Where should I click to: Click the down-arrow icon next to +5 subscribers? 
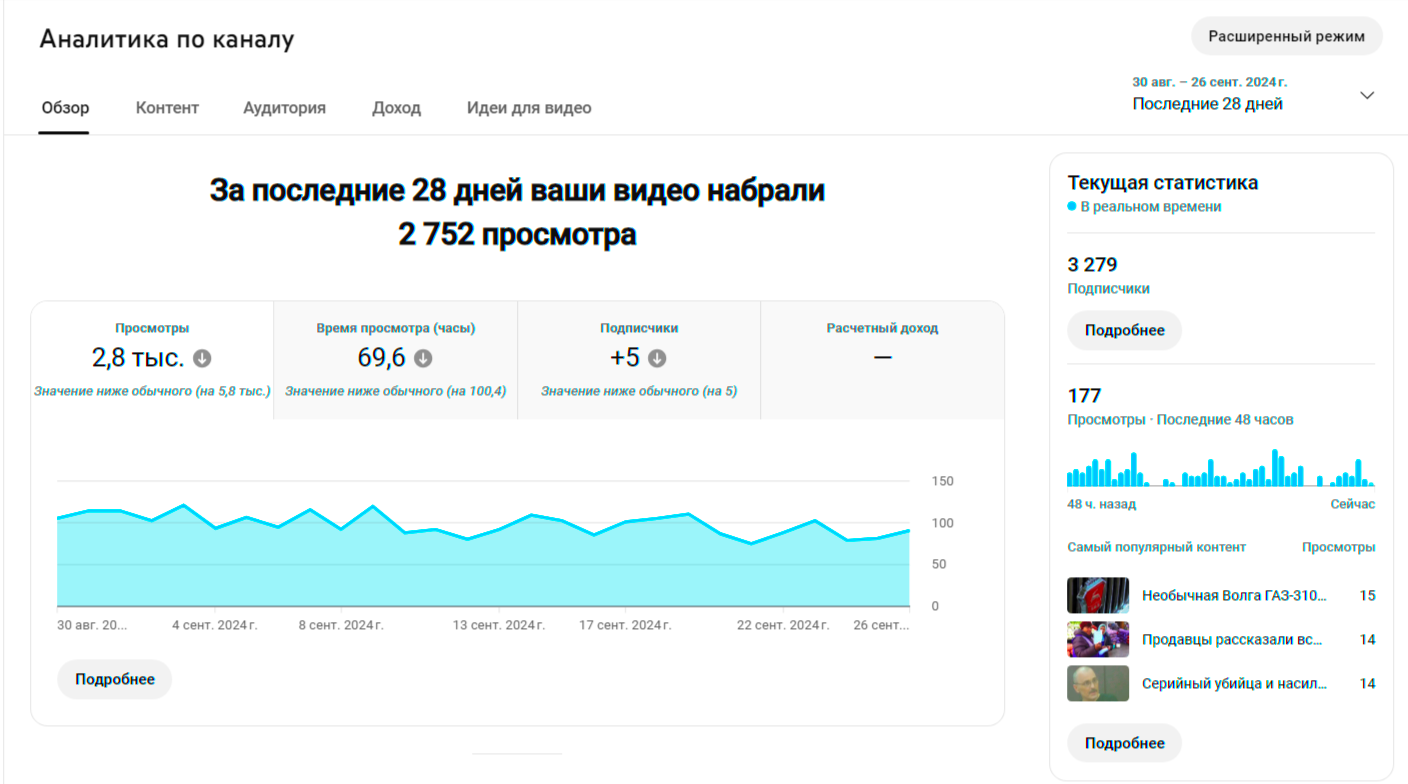[657, 358]
